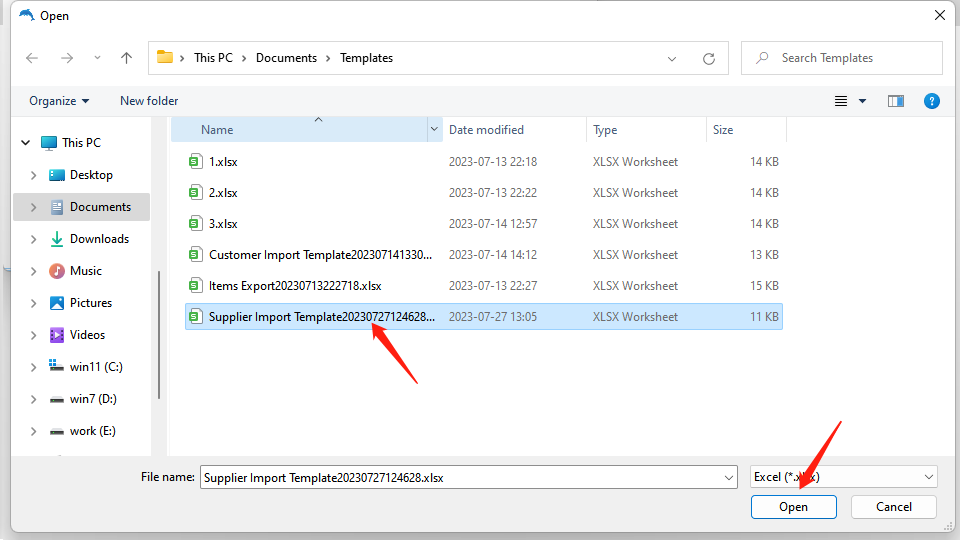Open address bar history dropdown
The height and width of the screenshot is (540, 960).
click(673, 58)
